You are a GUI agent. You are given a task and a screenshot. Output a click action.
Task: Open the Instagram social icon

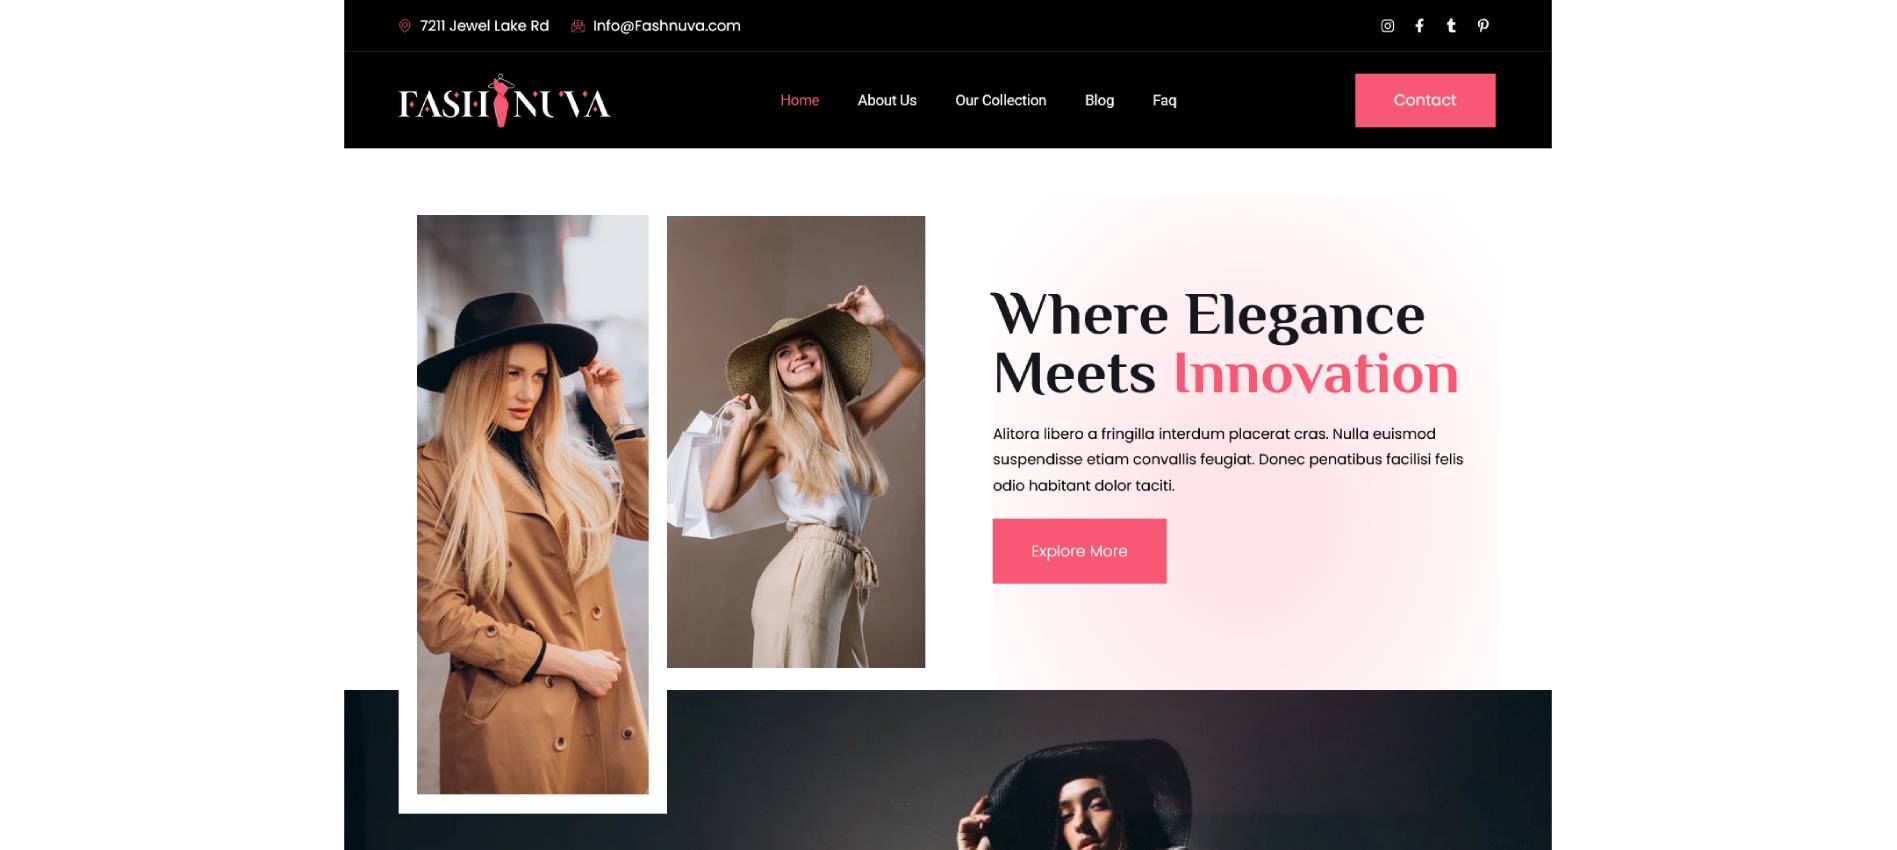(x=1387, y=26)
